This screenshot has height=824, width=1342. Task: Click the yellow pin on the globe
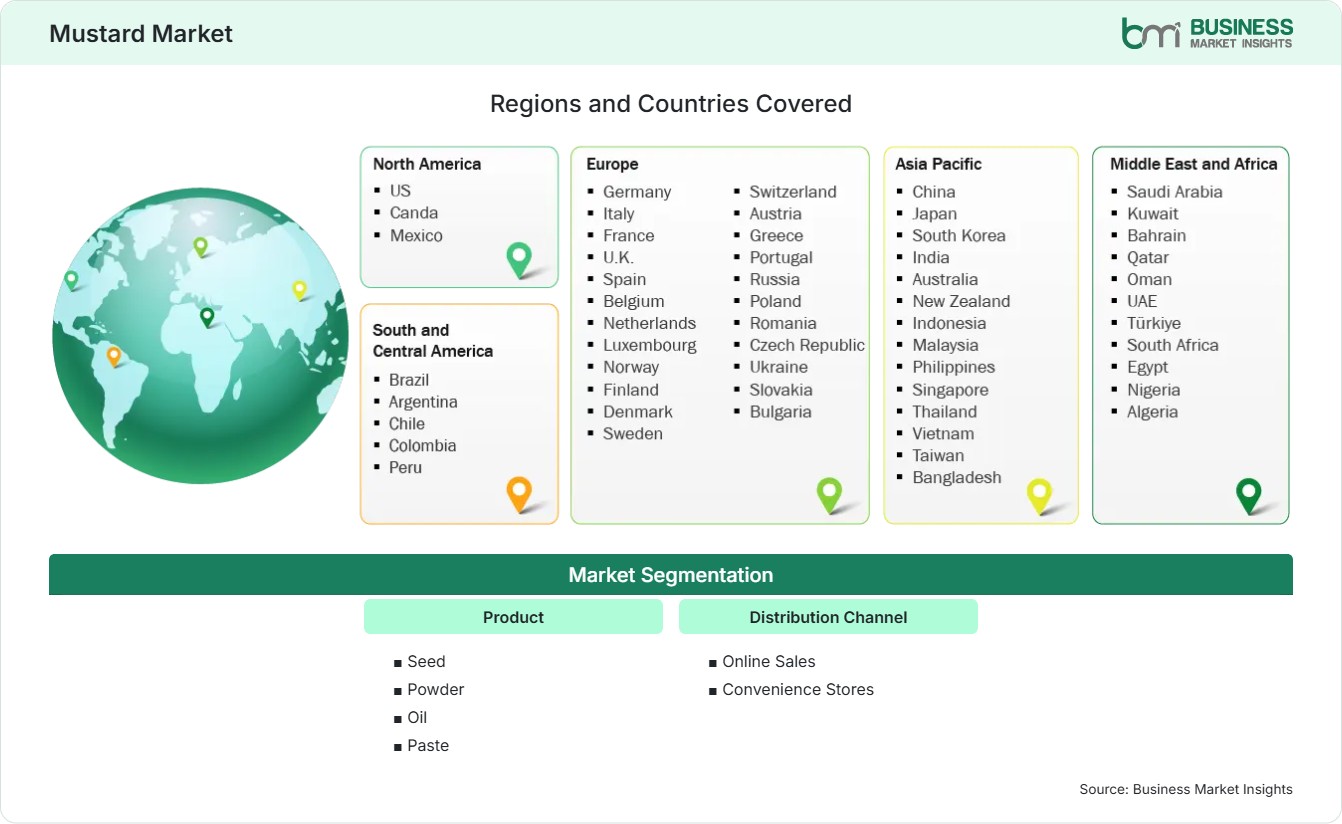pos(299,290)
